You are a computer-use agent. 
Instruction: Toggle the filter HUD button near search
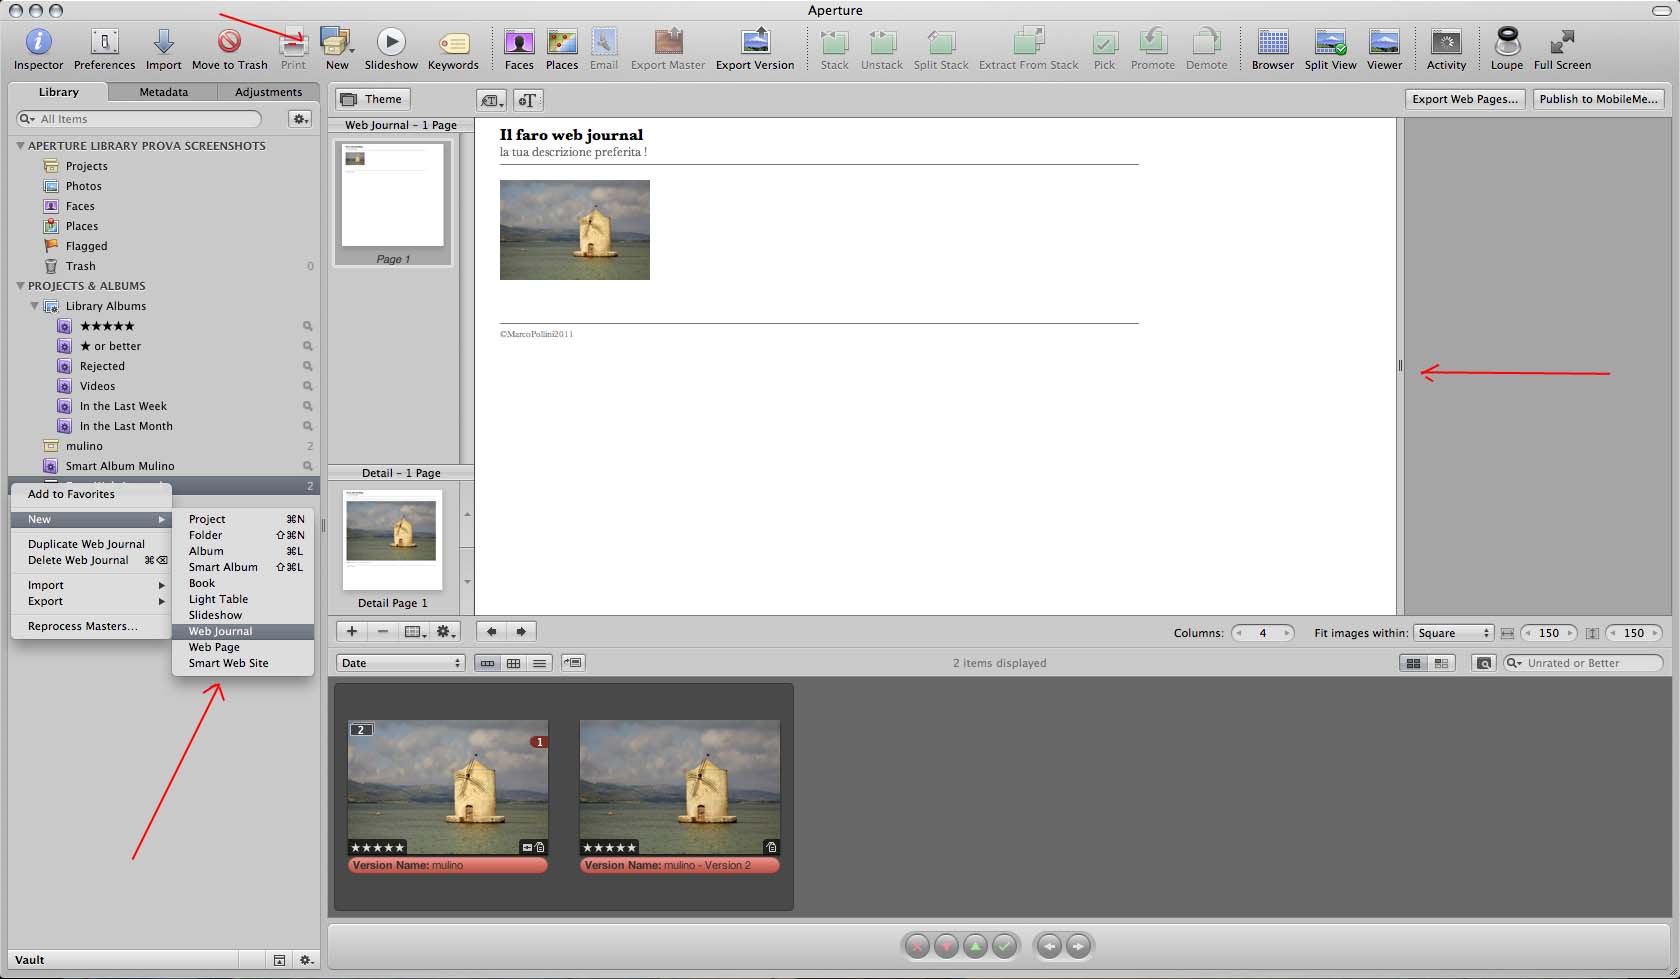(1484, 663)
